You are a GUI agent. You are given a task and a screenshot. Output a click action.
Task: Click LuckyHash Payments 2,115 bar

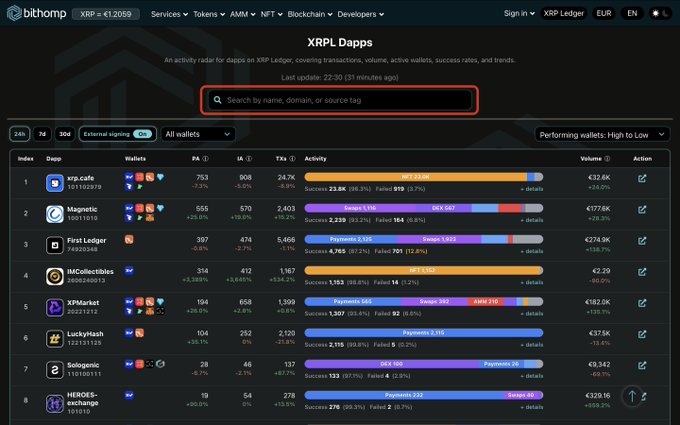click(424, 333)
